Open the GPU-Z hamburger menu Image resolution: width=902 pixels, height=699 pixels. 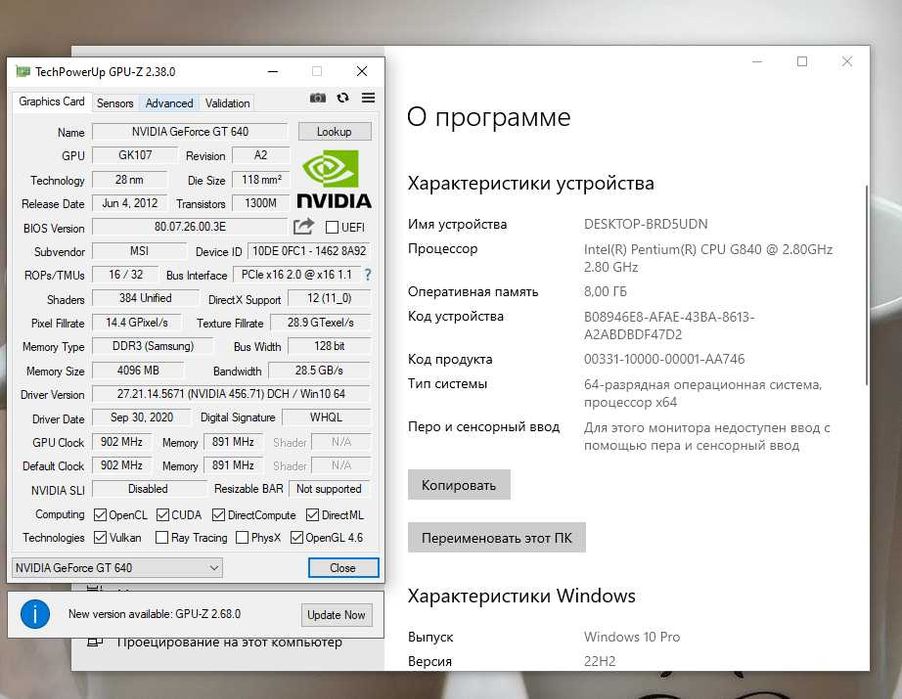(x=368, y=98)
